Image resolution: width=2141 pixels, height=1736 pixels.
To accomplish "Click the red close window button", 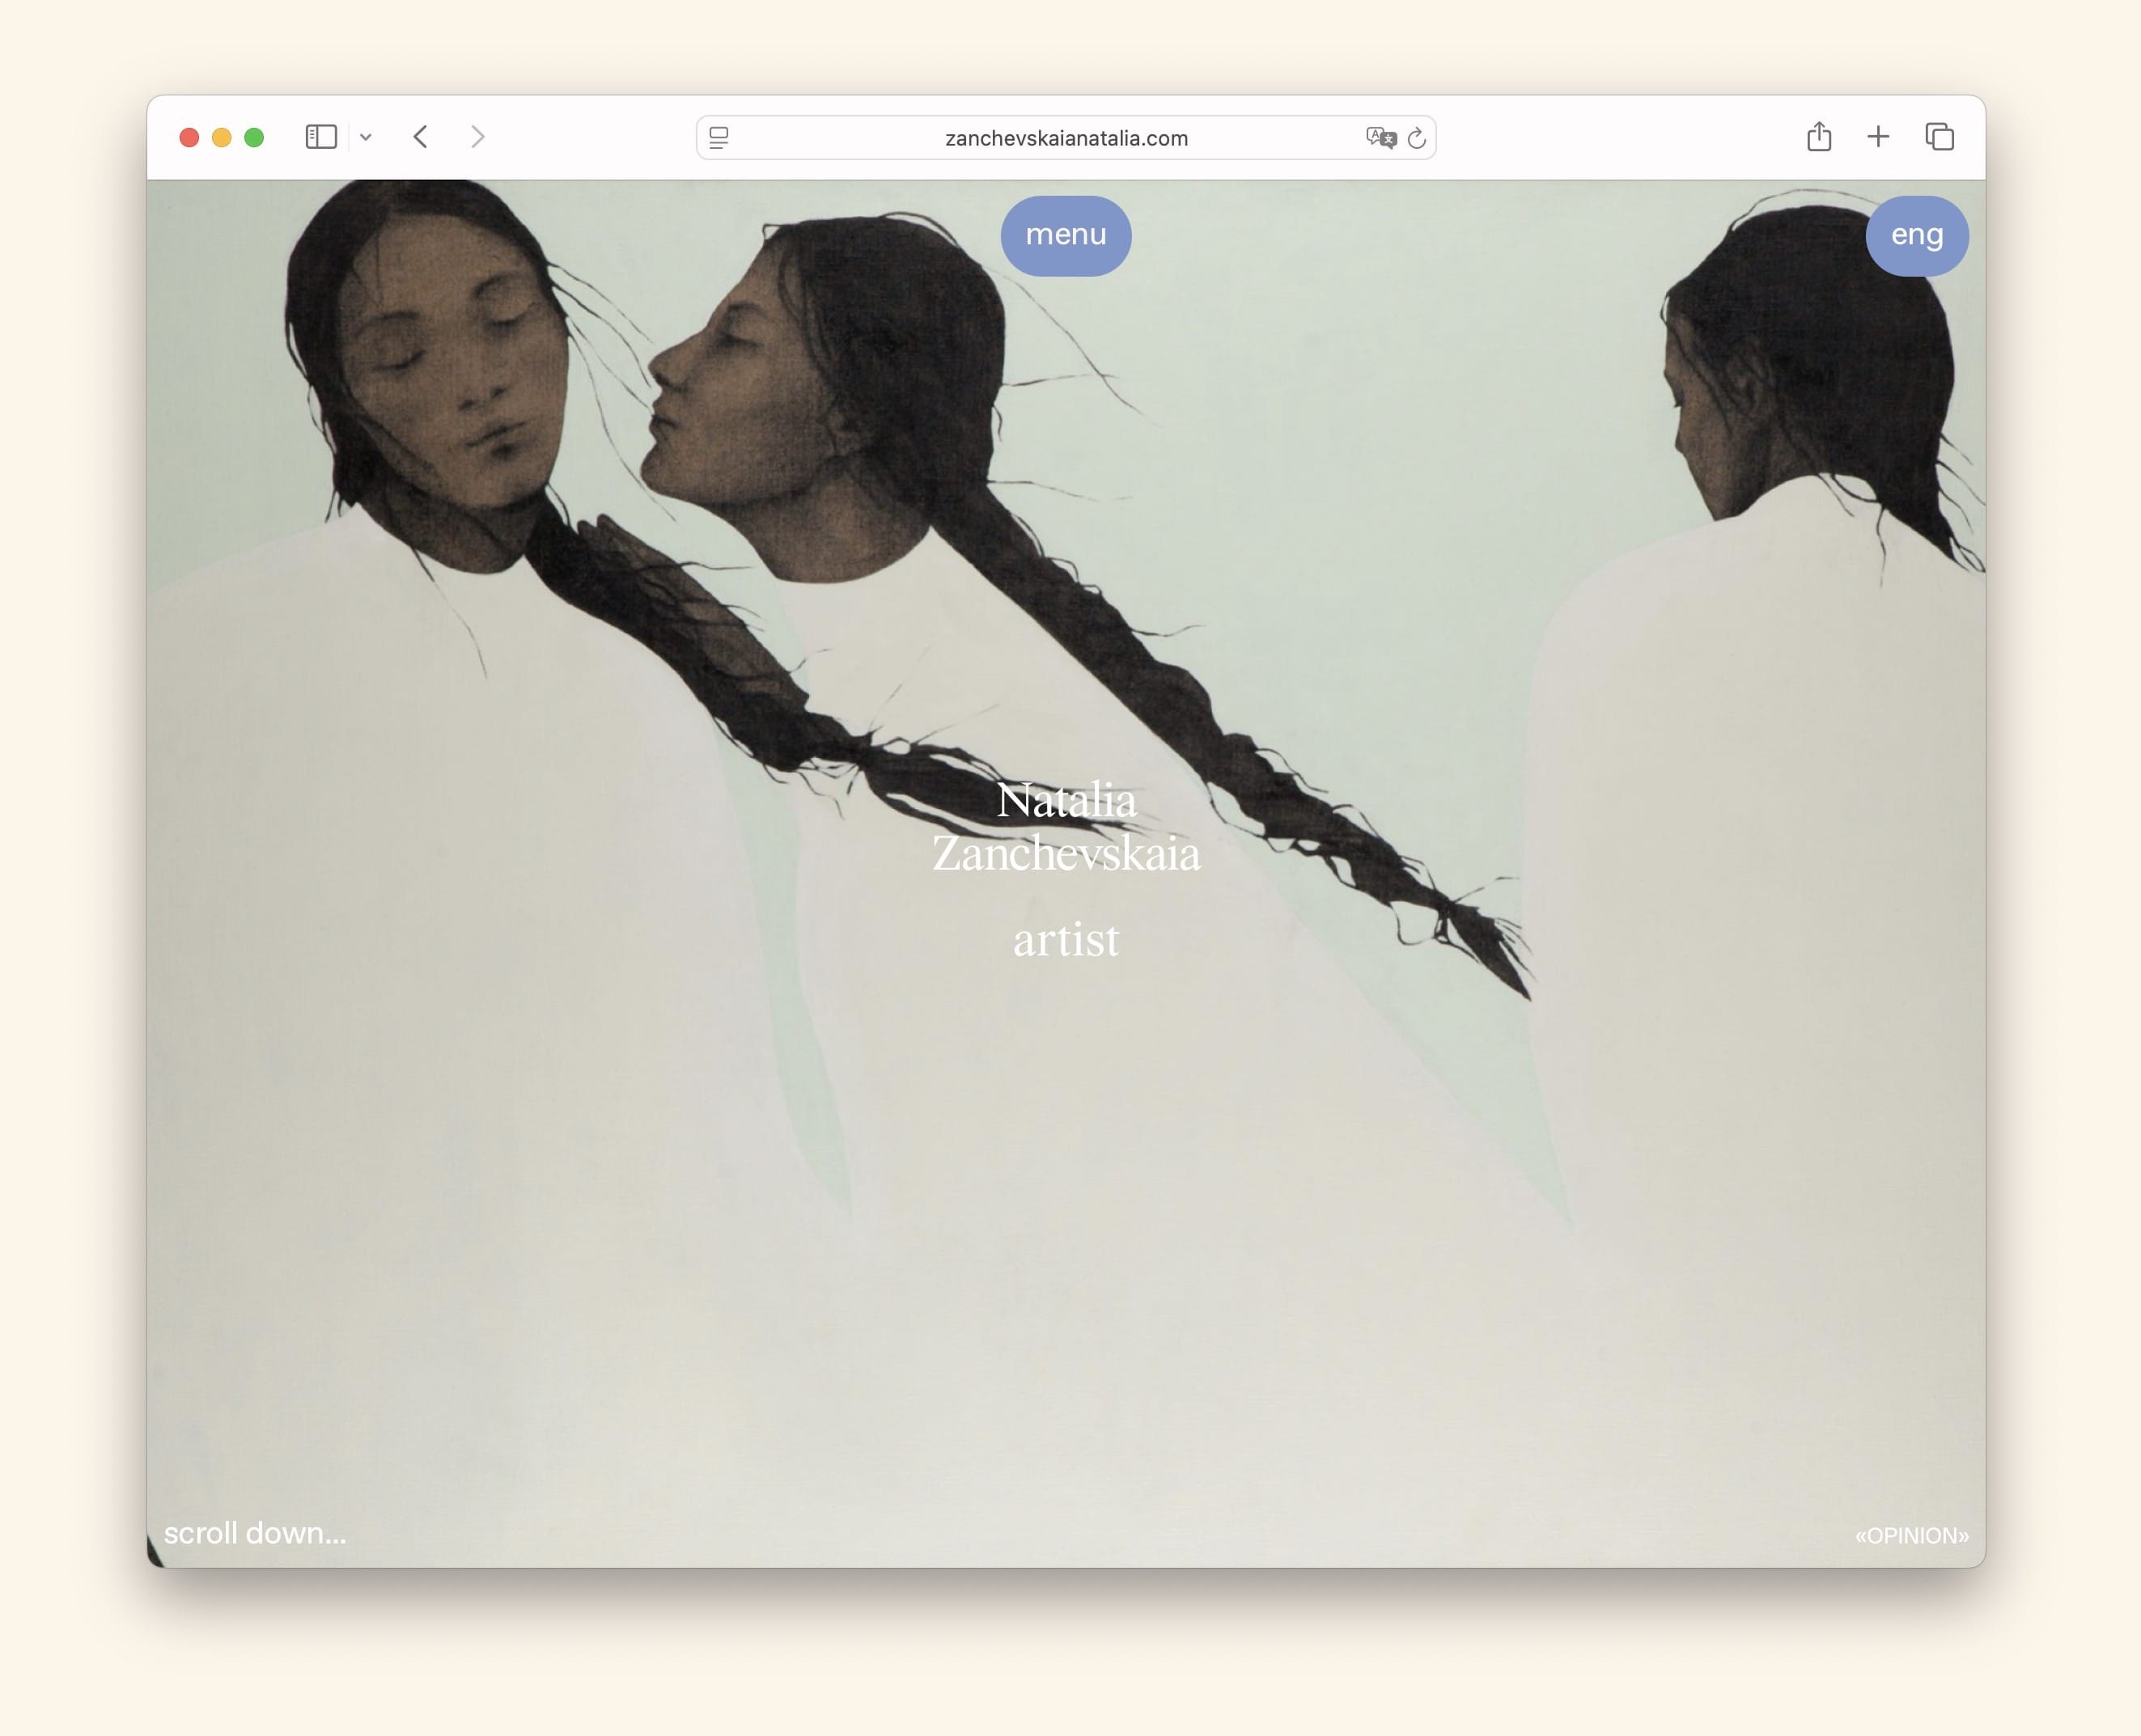I will tap(189, 138).
